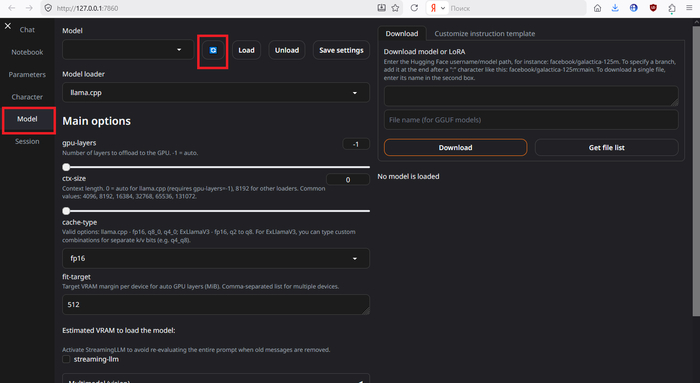Click the Load button
This screenshot has height=383, width=700.
(246, 50)
